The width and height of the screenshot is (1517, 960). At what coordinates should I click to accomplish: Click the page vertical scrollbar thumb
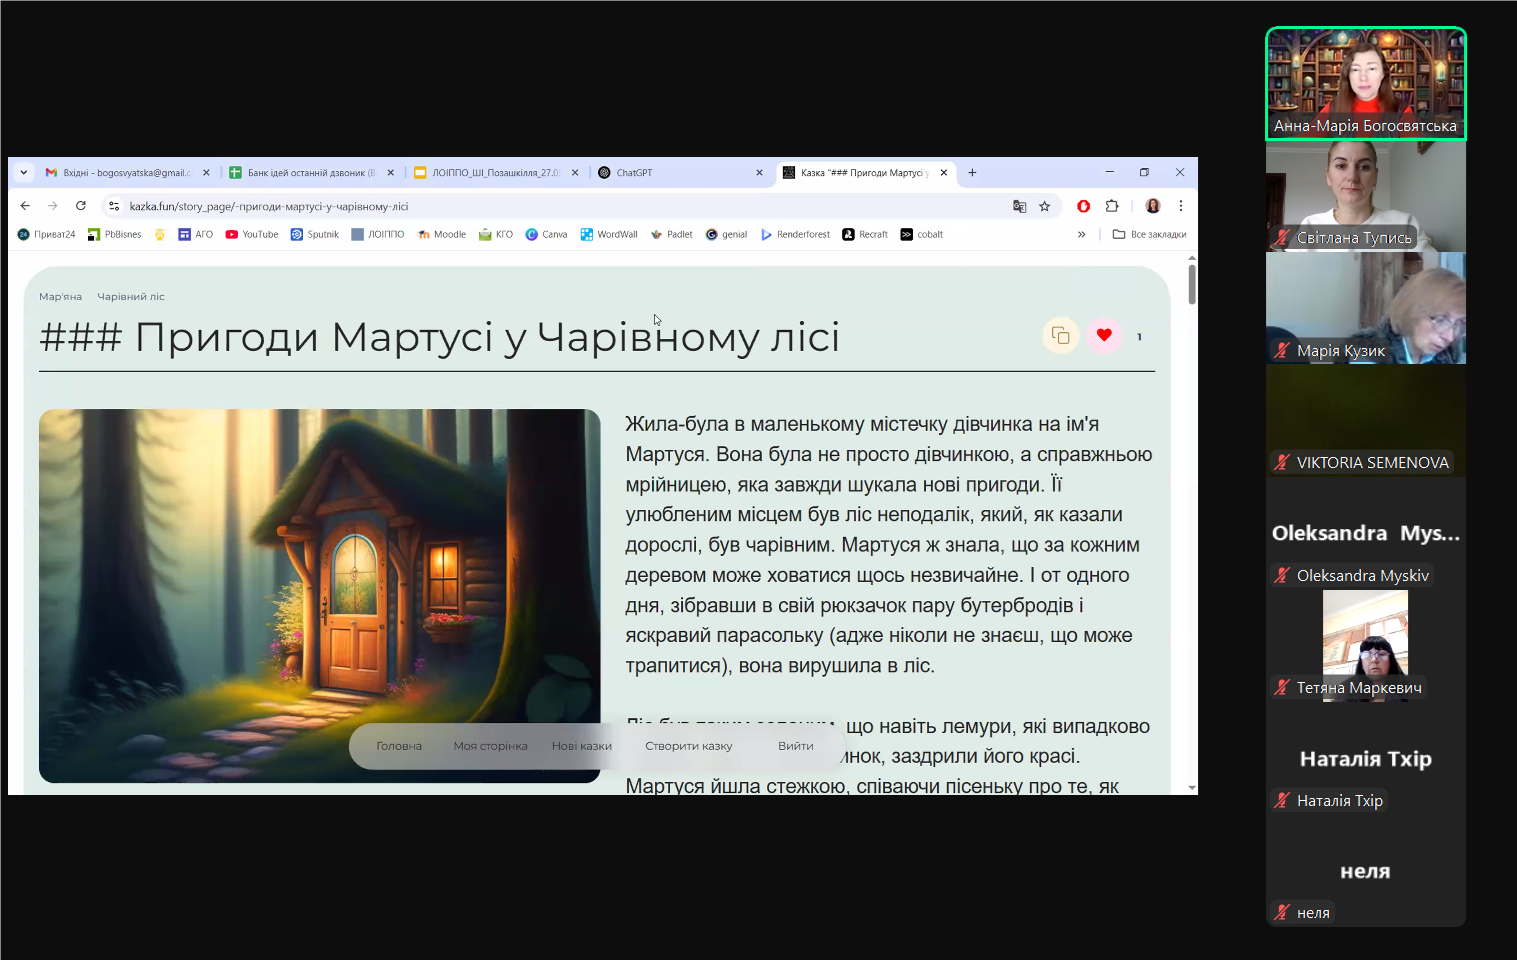click(1192, 285)
